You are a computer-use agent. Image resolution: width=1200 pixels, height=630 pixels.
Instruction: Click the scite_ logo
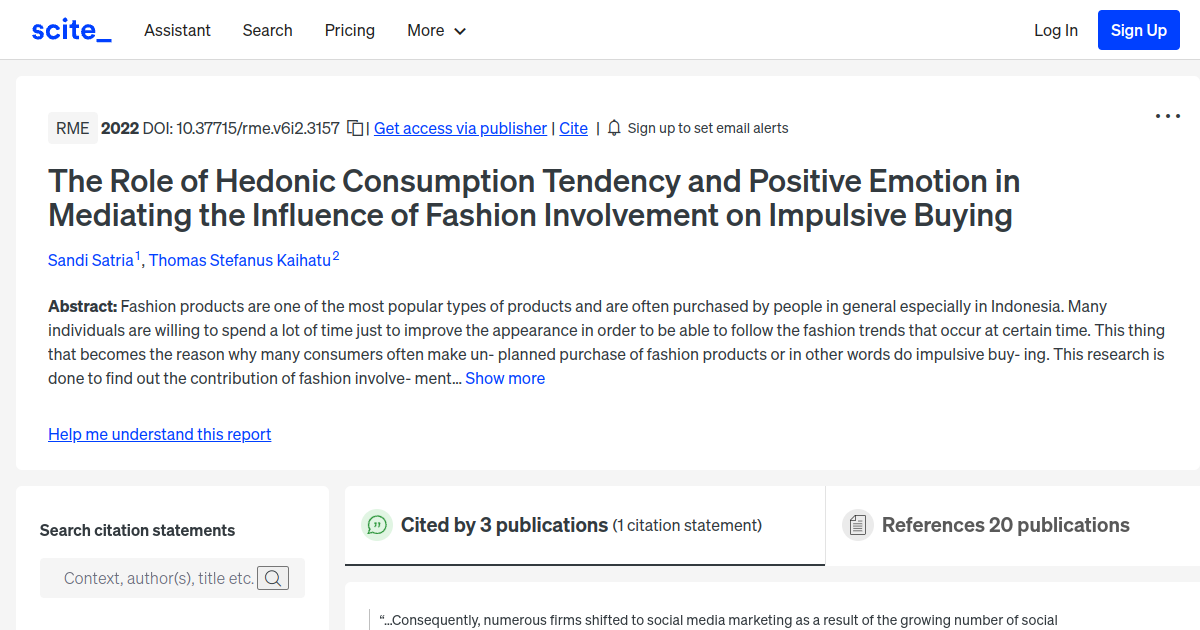[x=70, y=29]
